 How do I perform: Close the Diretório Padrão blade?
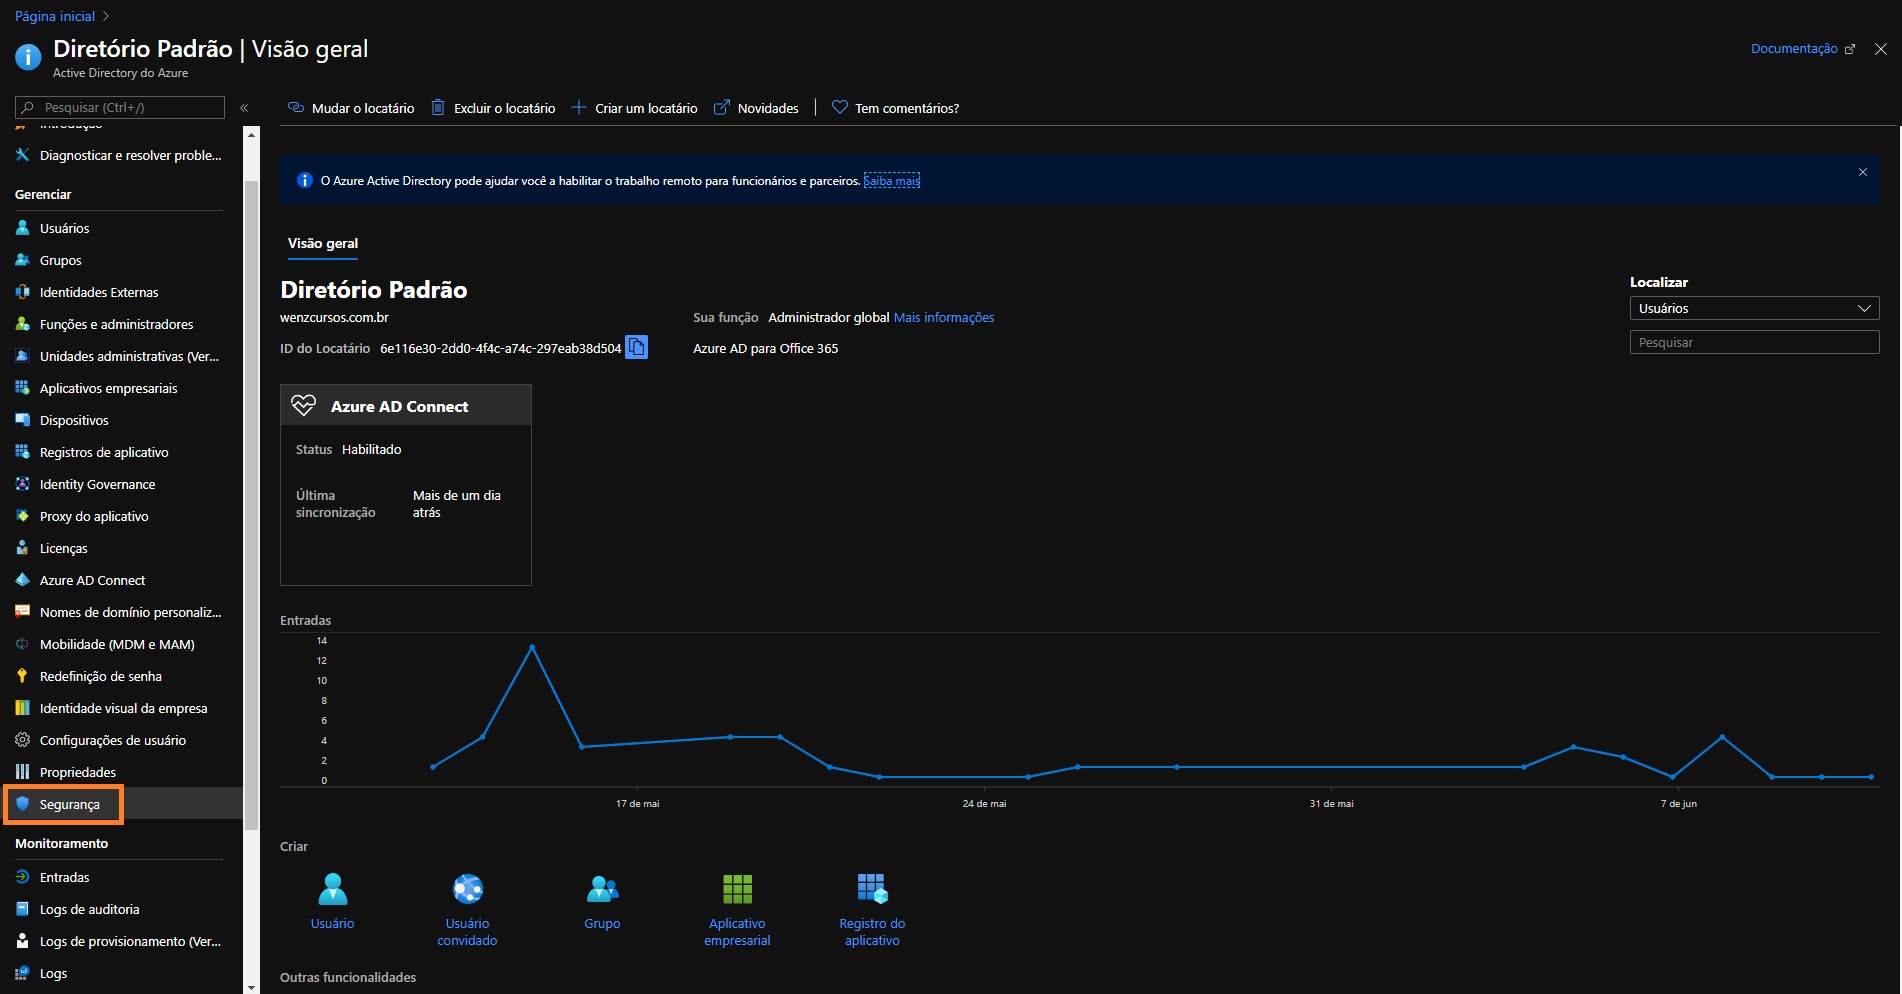coord(1881,48)
